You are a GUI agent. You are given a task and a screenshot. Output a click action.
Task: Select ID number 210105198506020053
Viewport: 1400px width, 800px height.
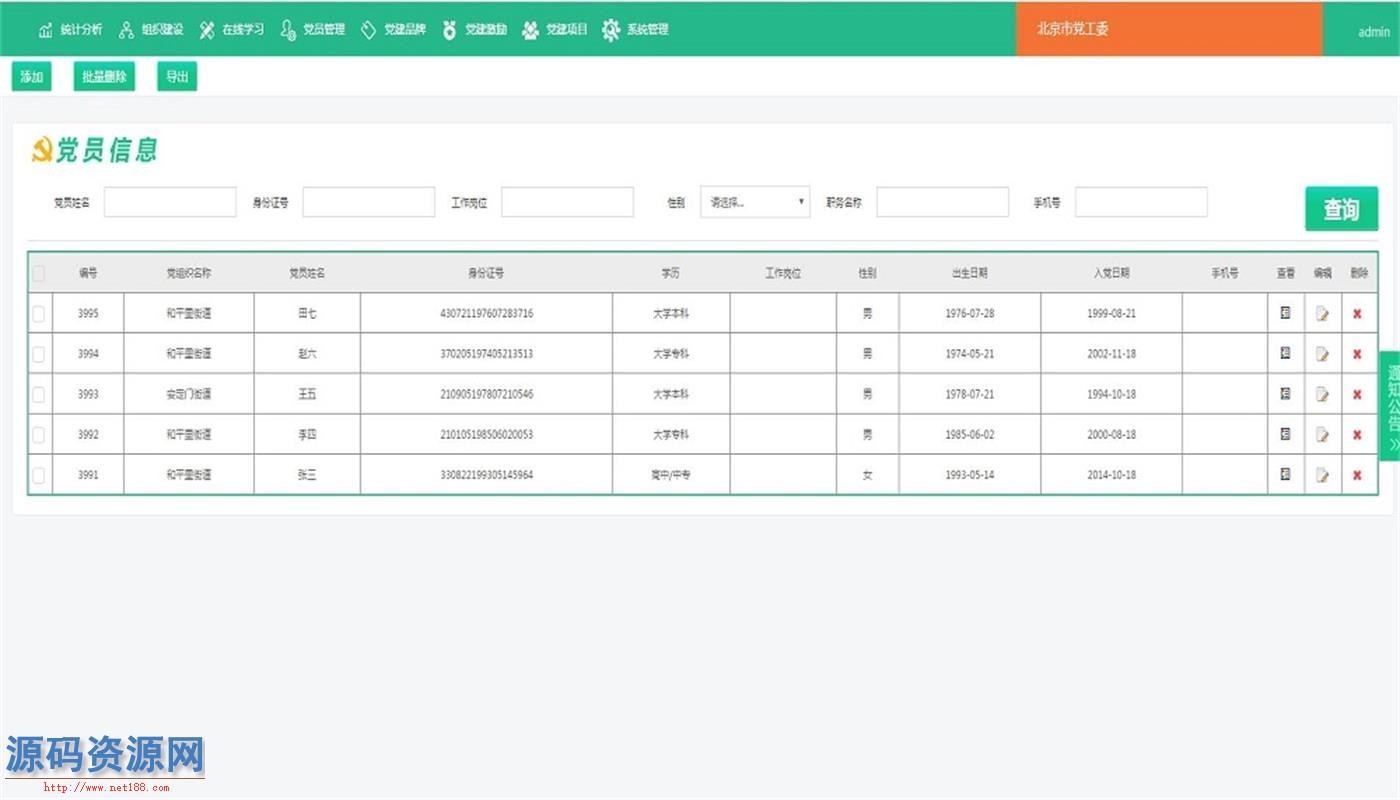(x=487, y=435)
